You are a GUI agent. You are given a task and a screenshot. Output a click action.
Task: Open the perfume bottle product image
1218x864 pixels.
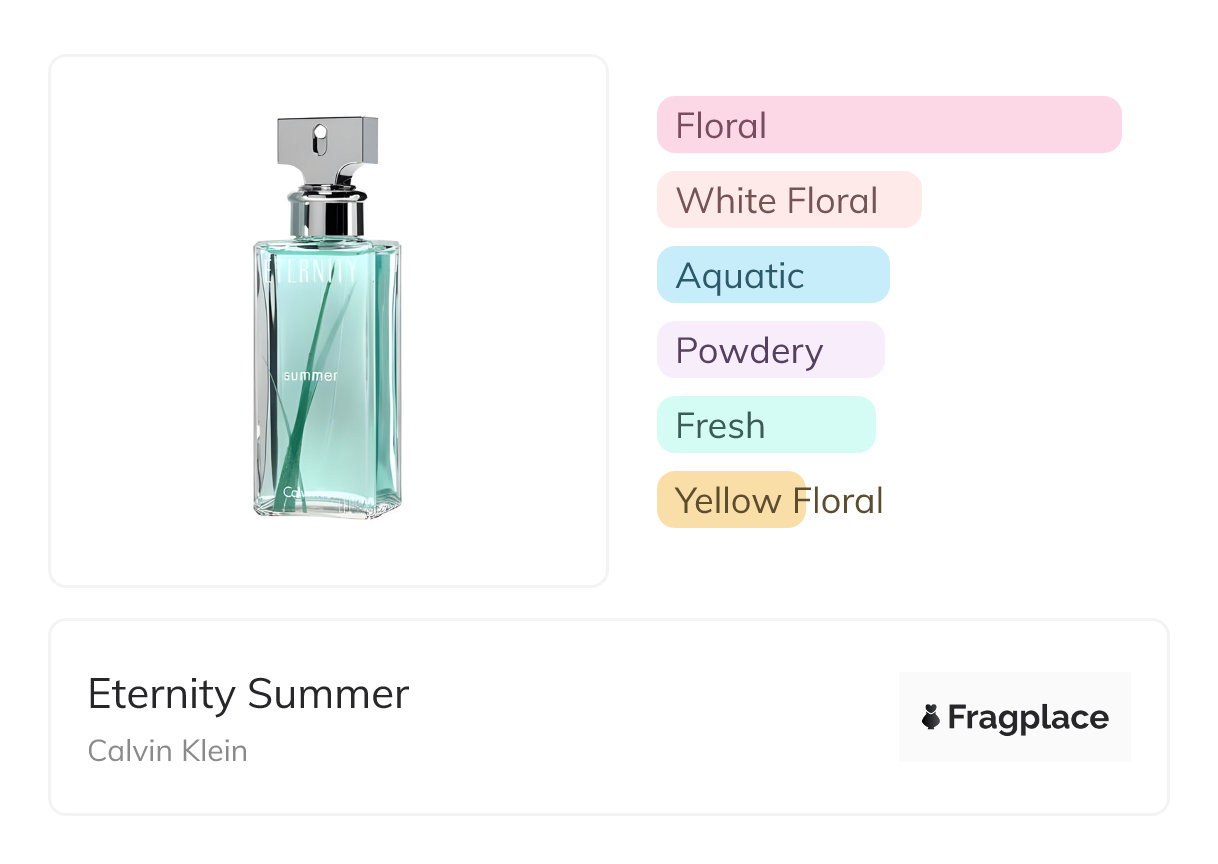[327, 320]
